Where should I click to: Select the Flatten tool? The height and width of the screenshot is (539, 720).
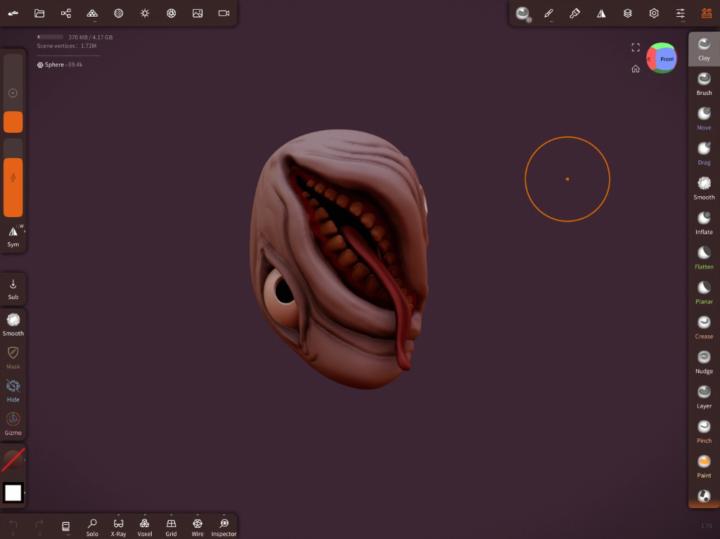704,256
